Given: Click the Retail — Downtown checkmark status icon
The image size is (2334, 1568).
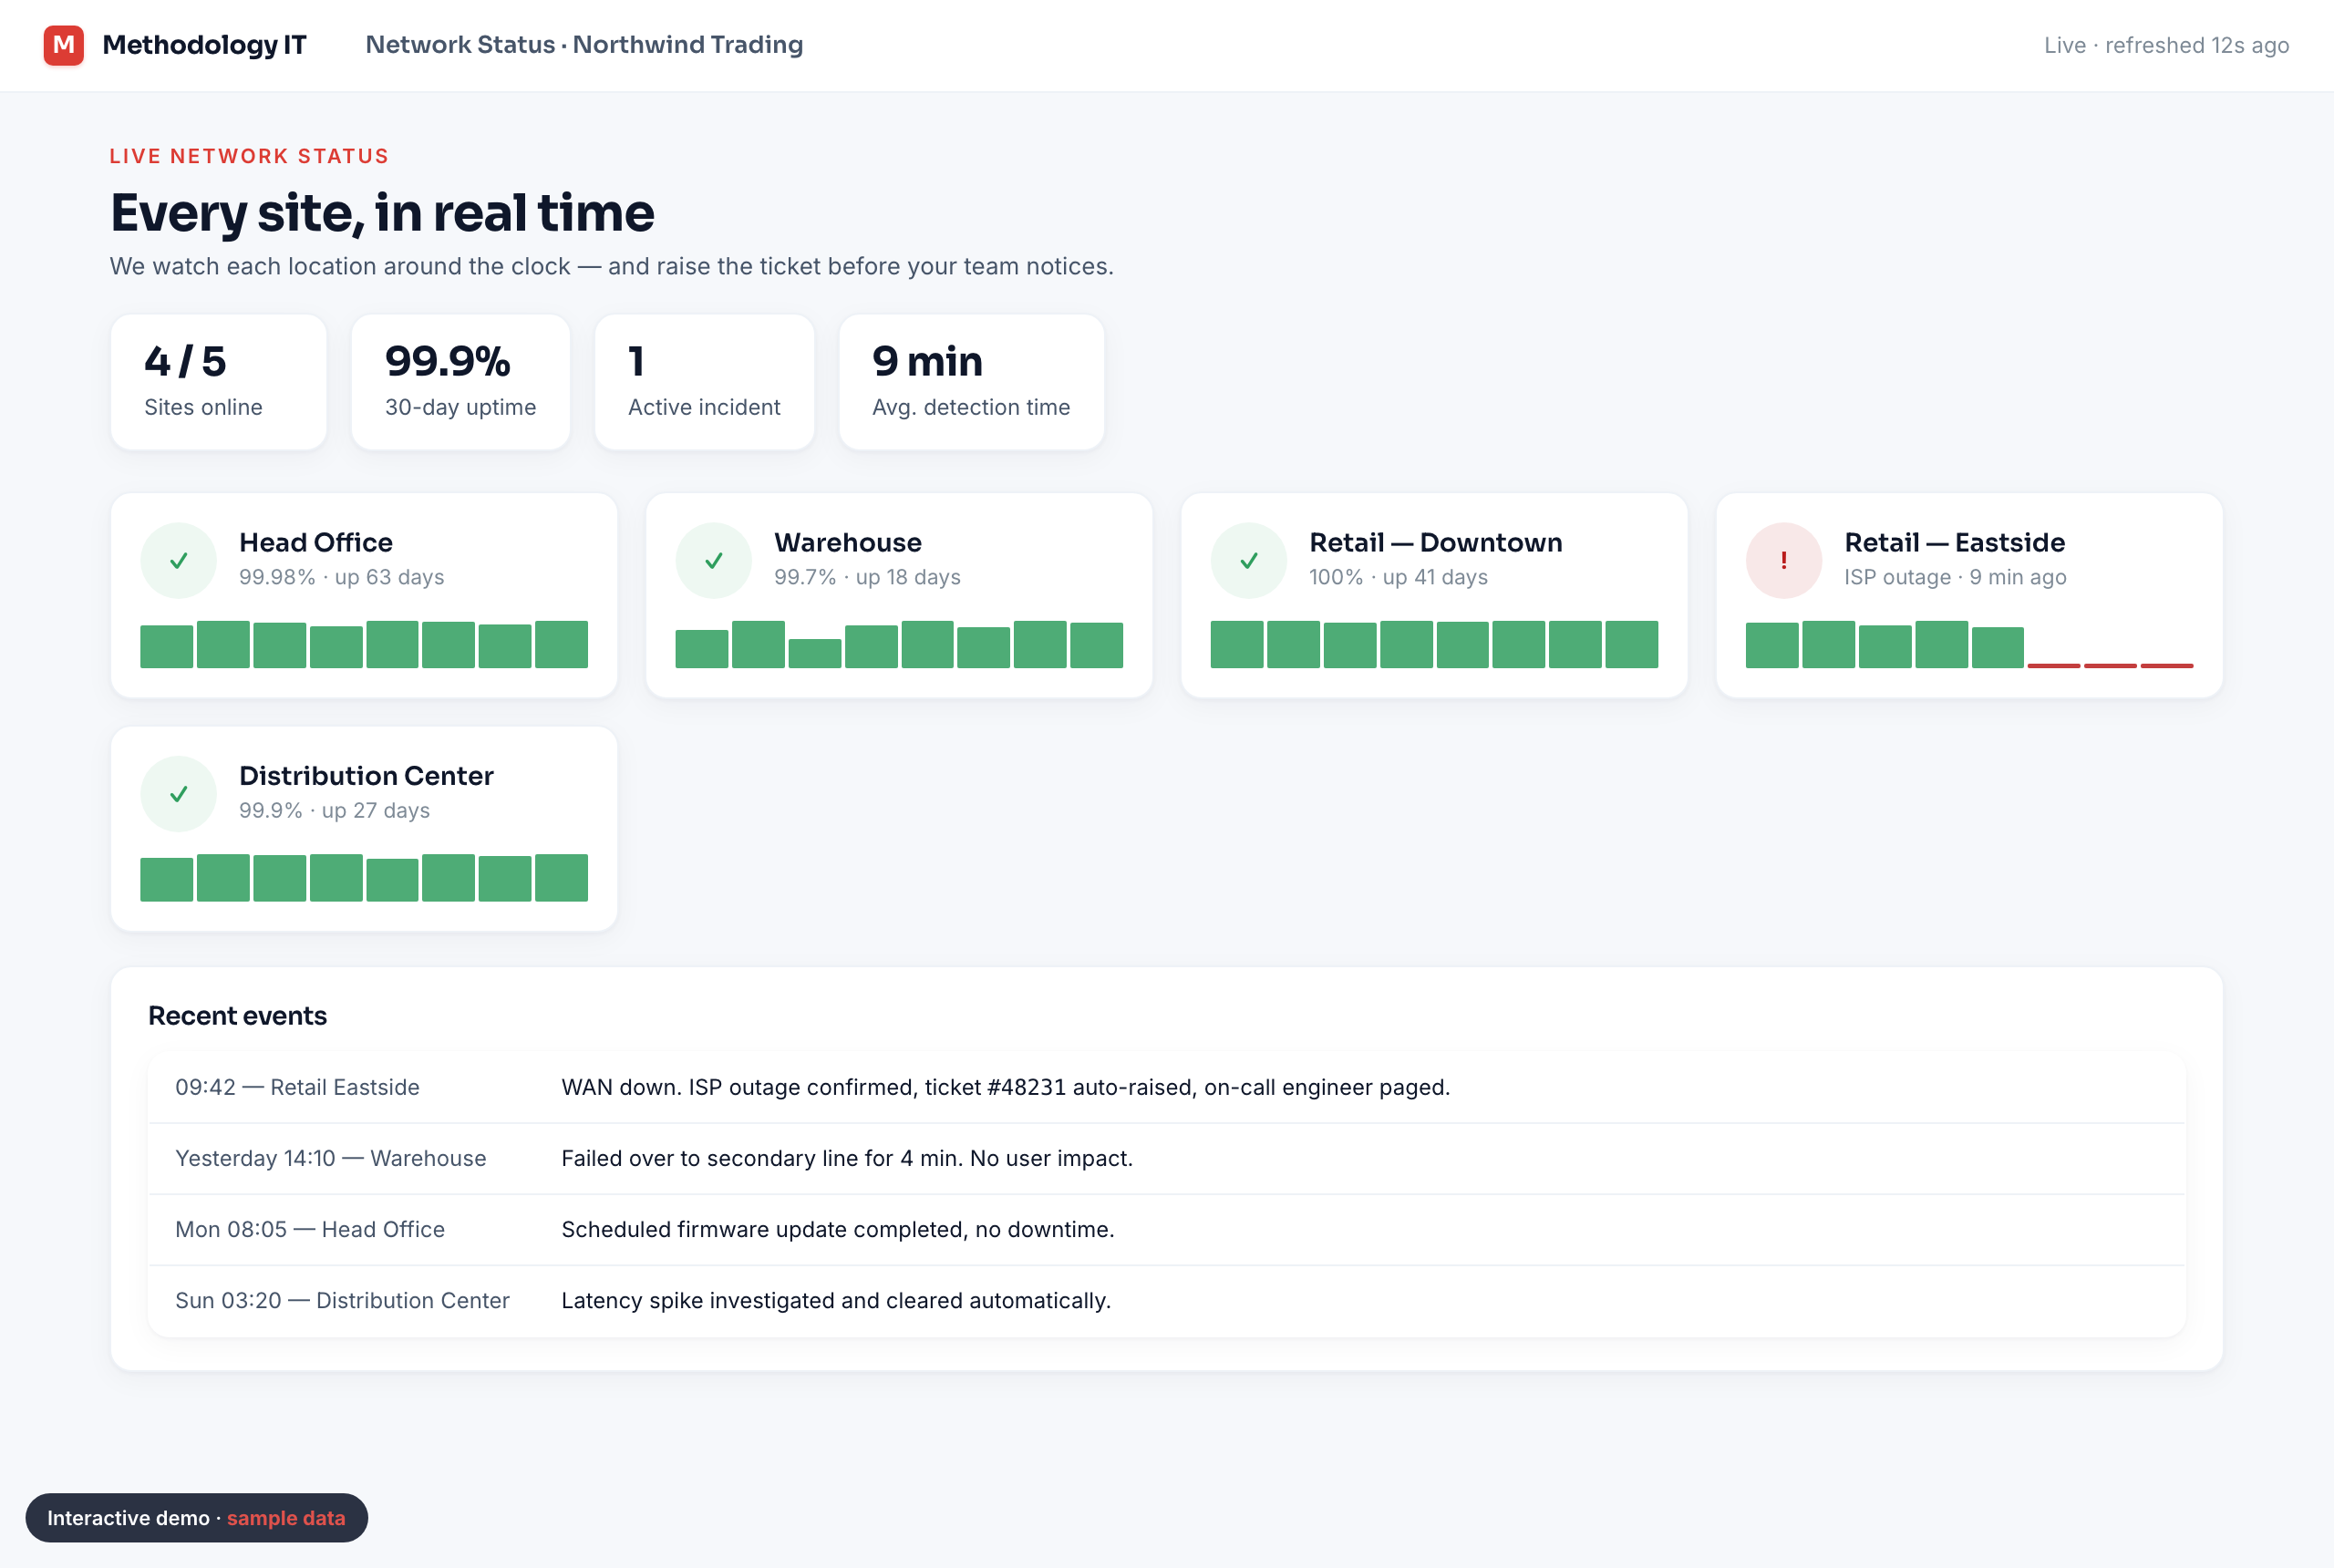Looking at the screenshot, I should (1249, 561).
